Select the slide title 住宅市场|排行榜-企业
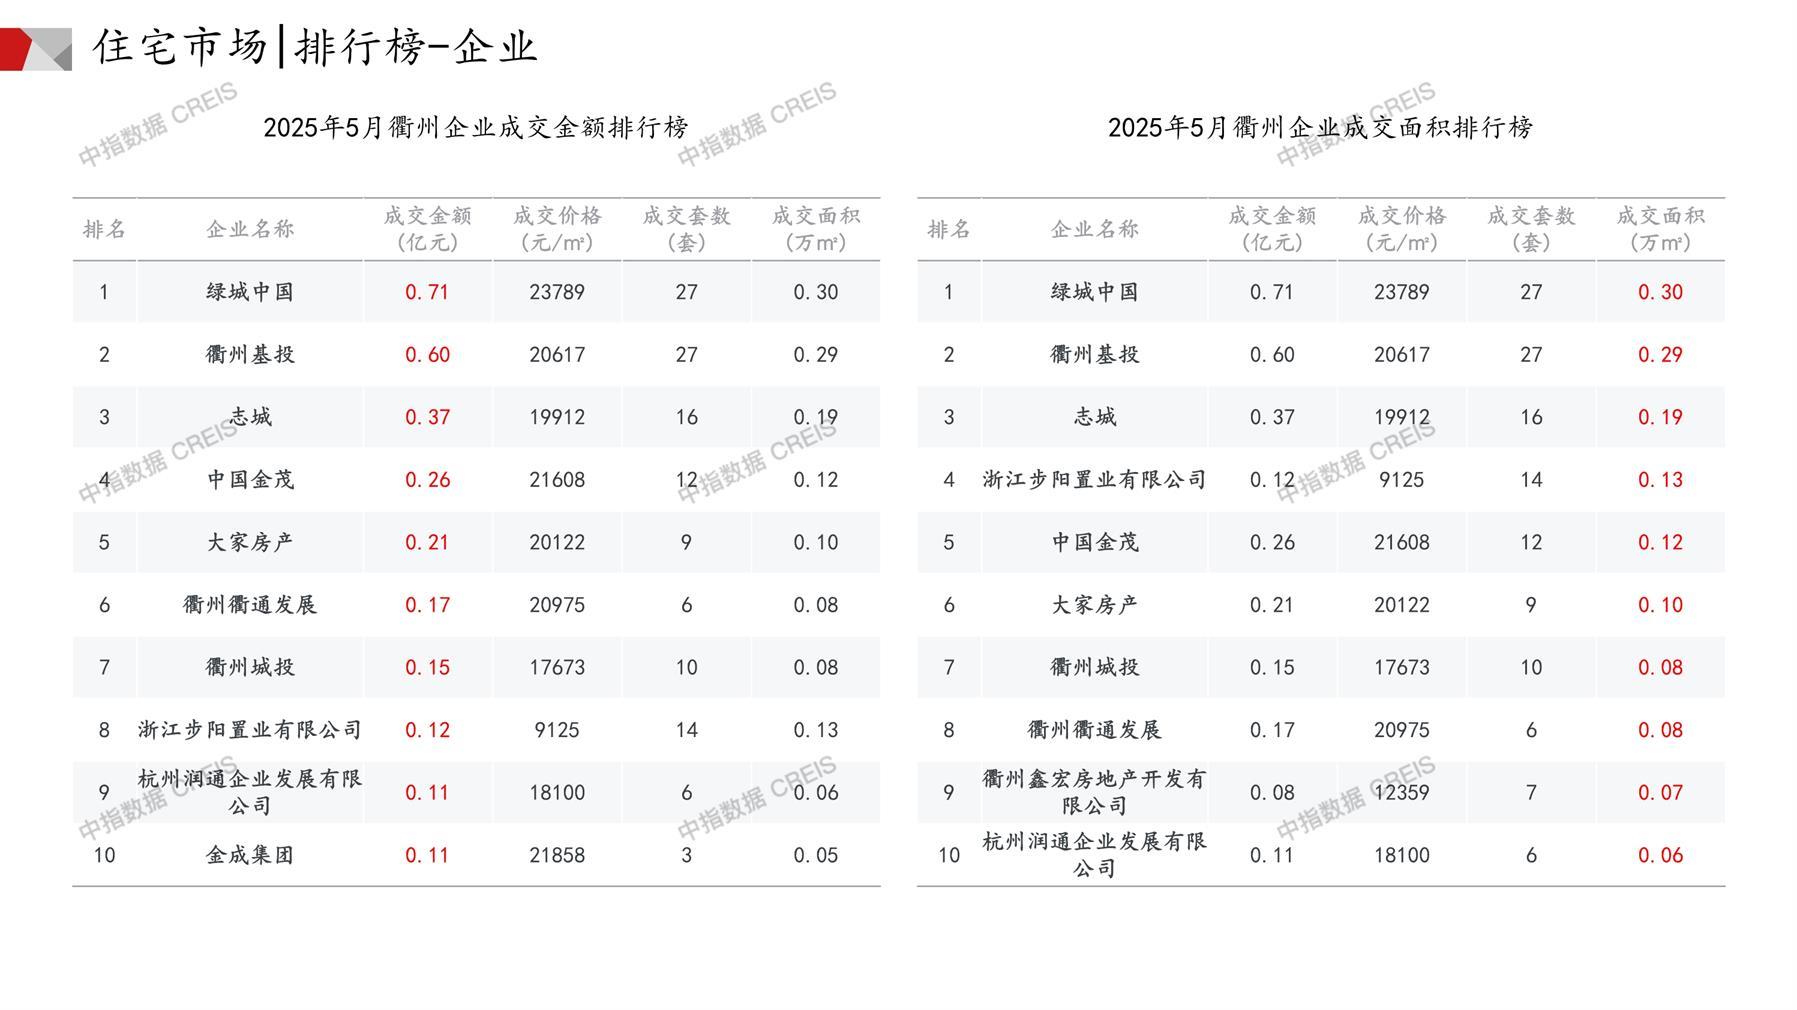 coord(315,47)
